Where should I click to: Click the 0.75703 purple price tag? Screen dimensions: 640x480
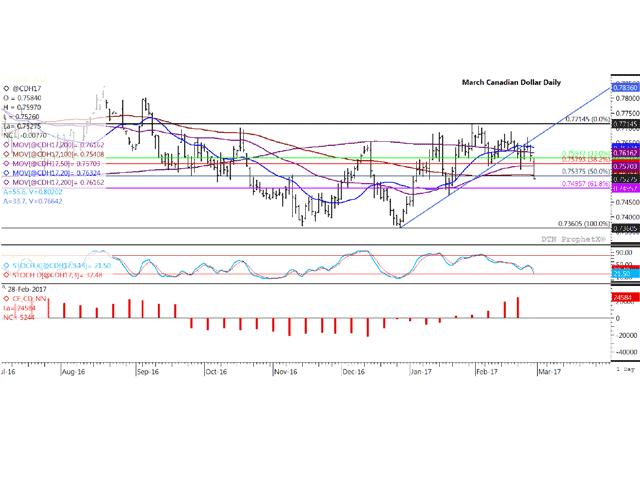625,166
